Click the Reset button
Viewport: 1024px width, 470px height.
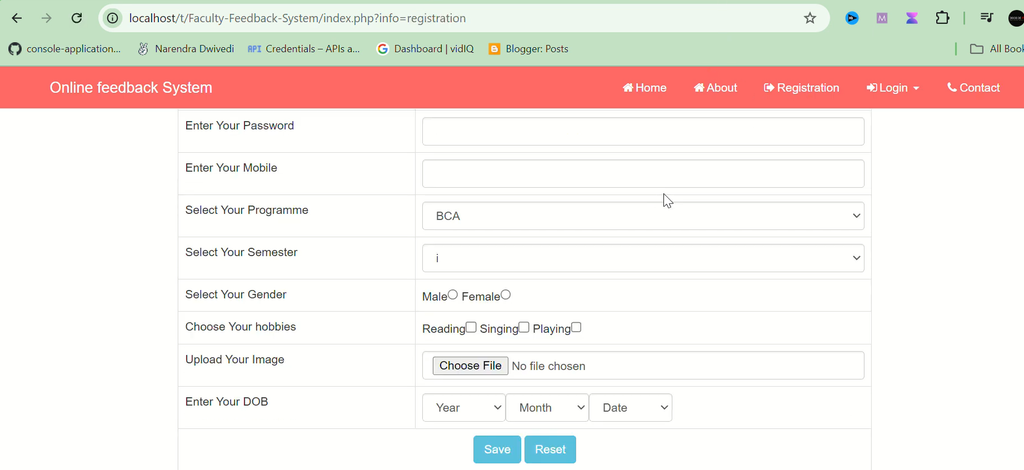tap(550, 449)
